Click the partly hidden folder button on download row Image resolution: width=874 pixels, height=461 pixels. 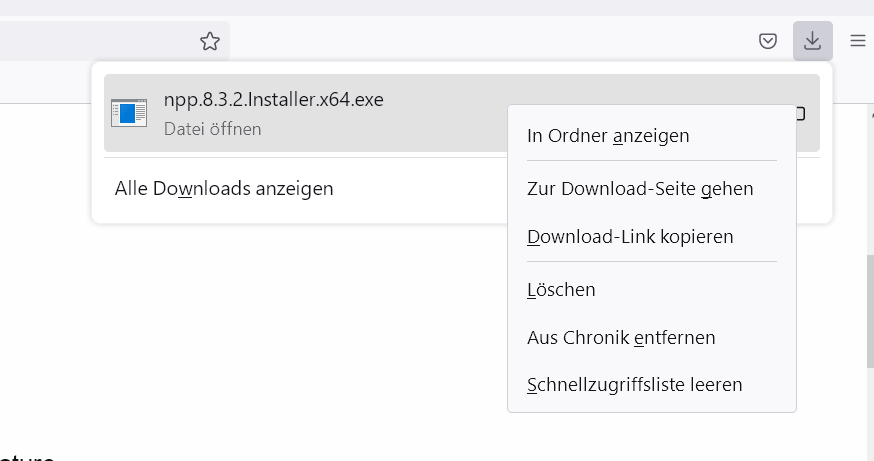pos(801,114)
